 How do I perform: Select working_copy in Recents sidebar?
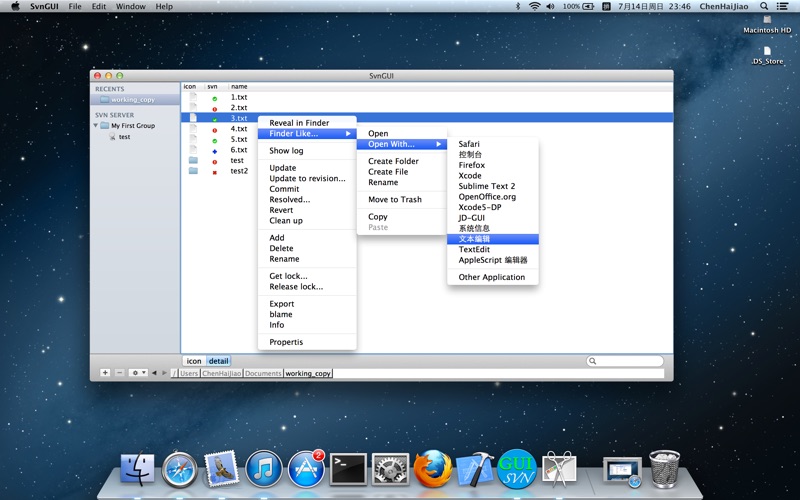click(x=135, y=99)
